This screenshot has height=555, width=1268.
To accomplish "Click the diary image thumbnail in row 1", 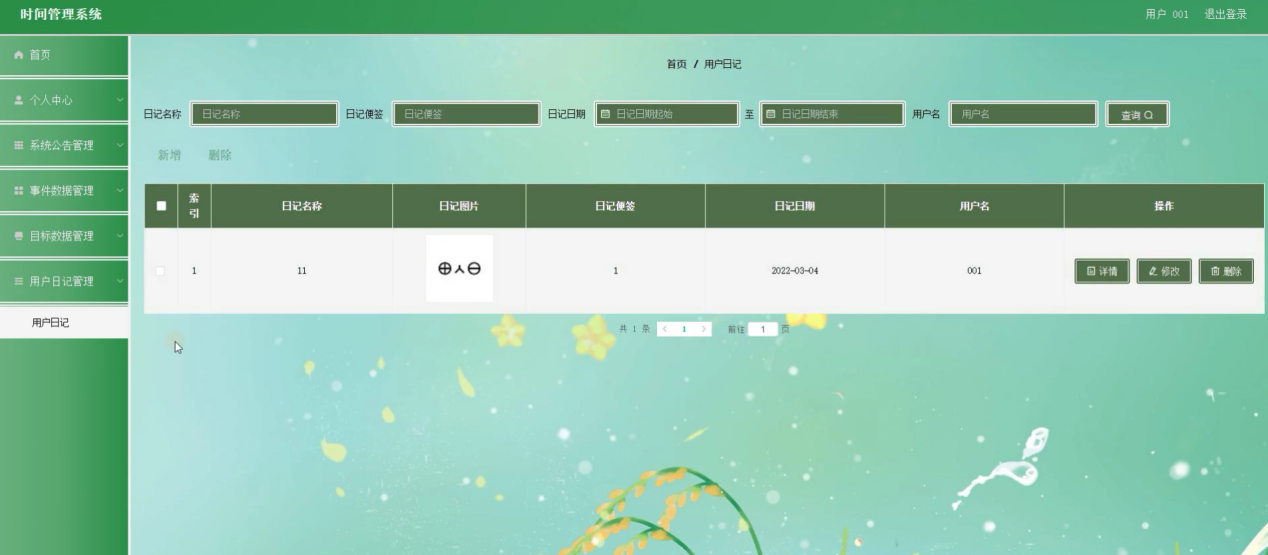I will coord(459,268).
